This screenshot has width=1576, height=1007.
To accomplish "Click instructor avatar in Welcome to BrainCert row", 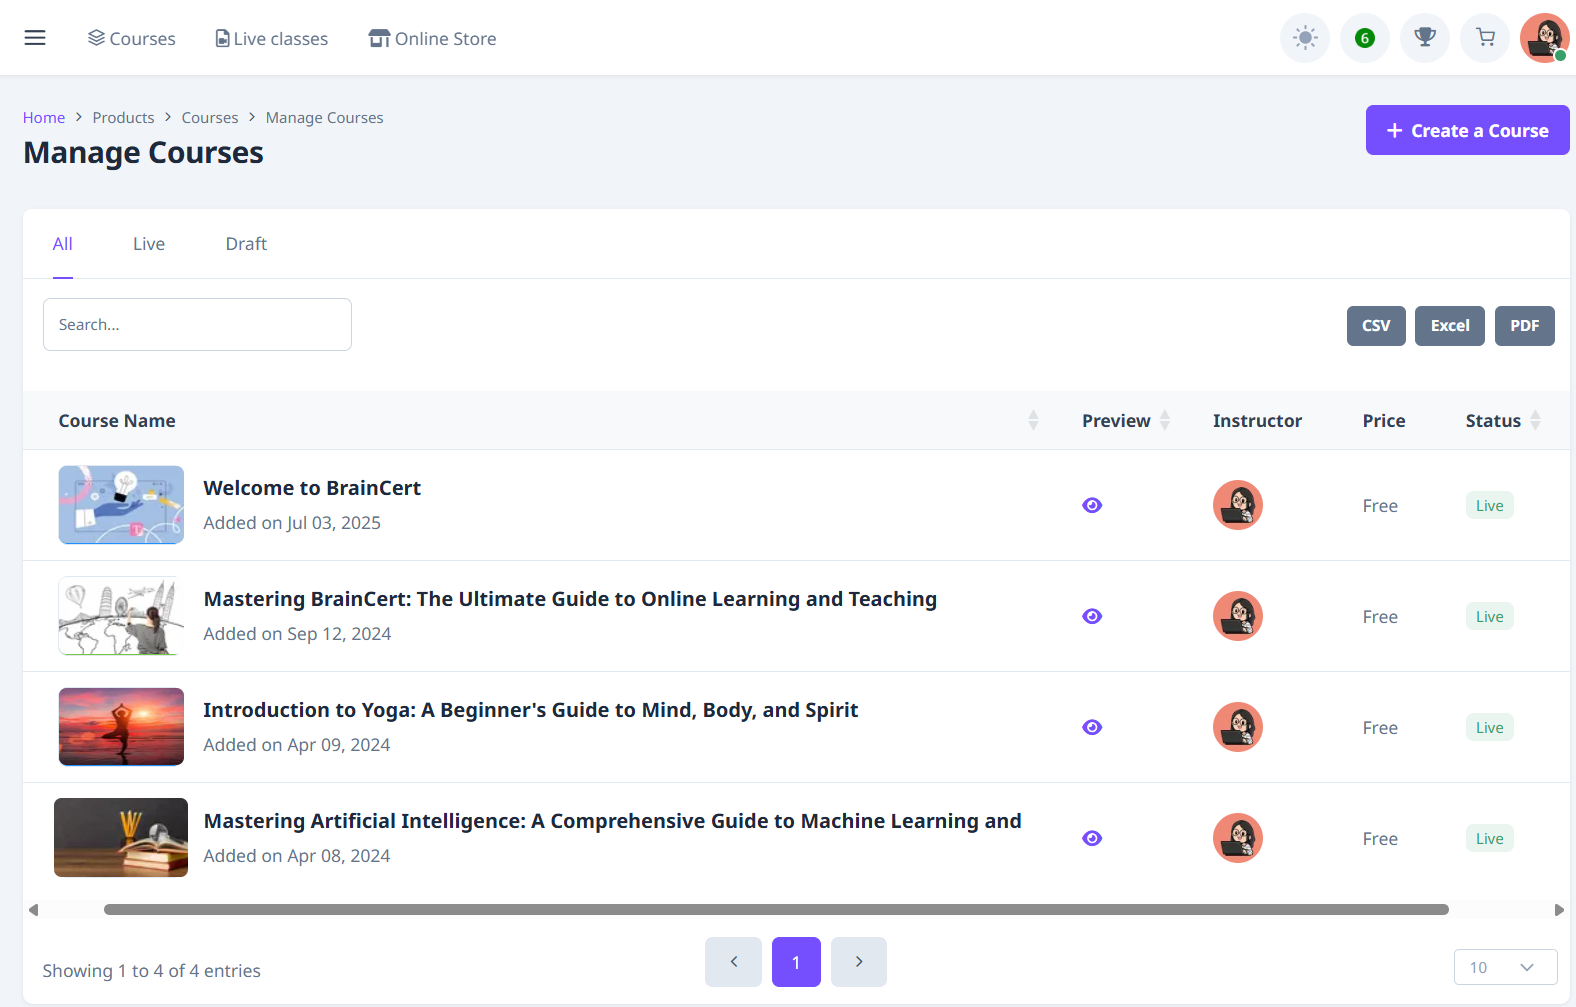I will (x=1238, y=505).
